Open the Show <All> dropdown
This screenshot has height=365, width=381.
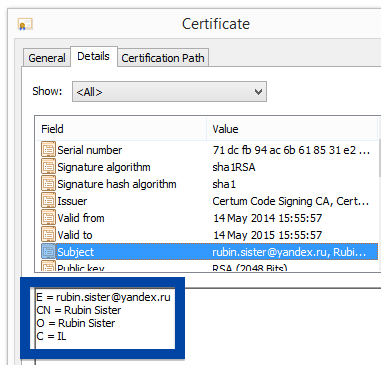coord(169,92)
